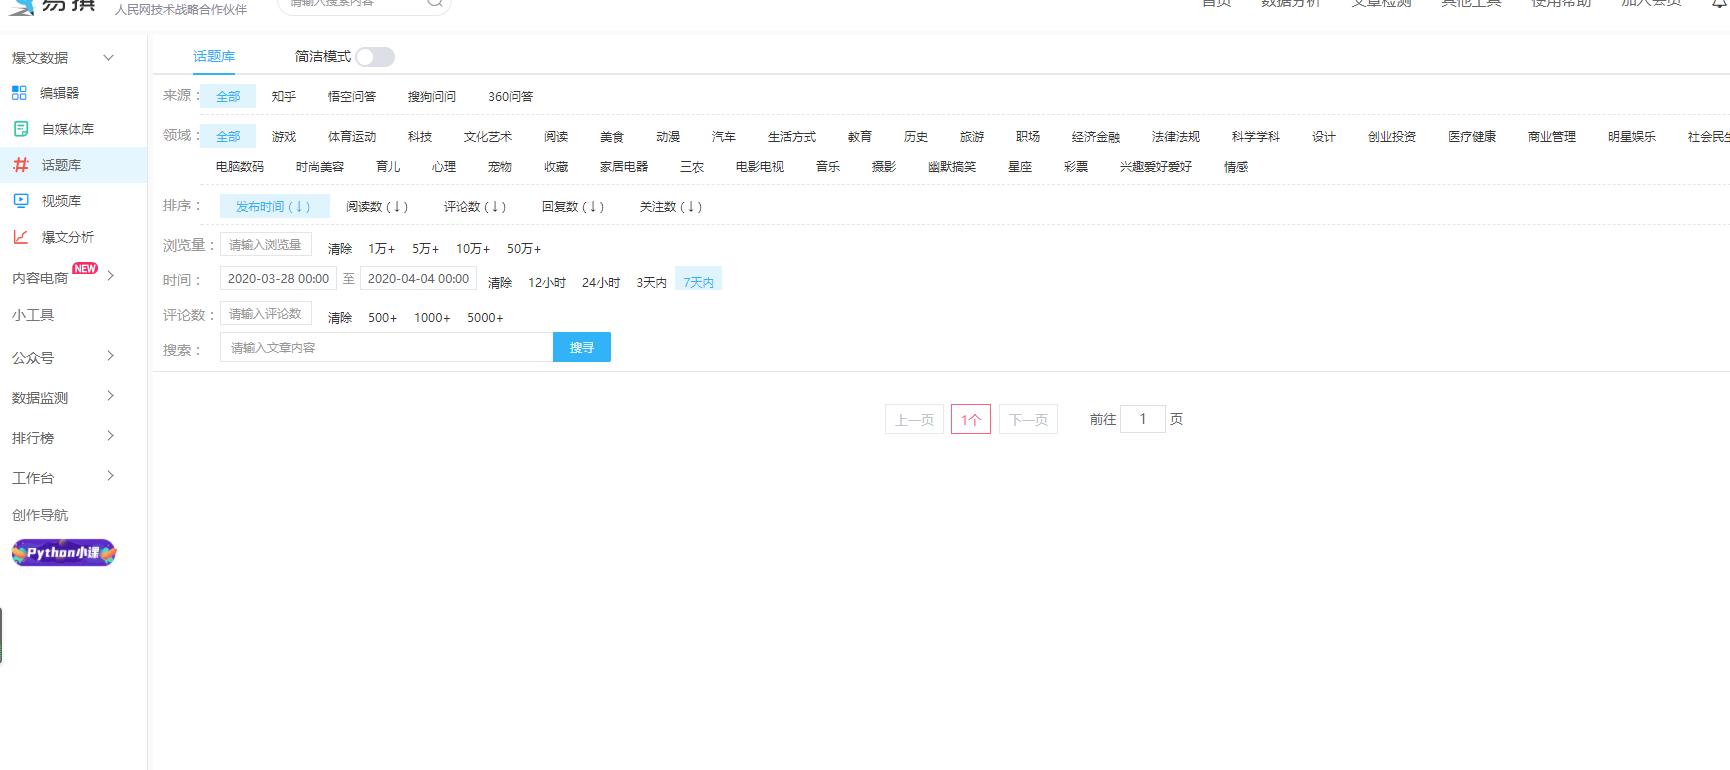The height and width of the screenshot is (770, 1730).
Task: Clear the 浏览量 filter with 清除
Action: [340, 249]
